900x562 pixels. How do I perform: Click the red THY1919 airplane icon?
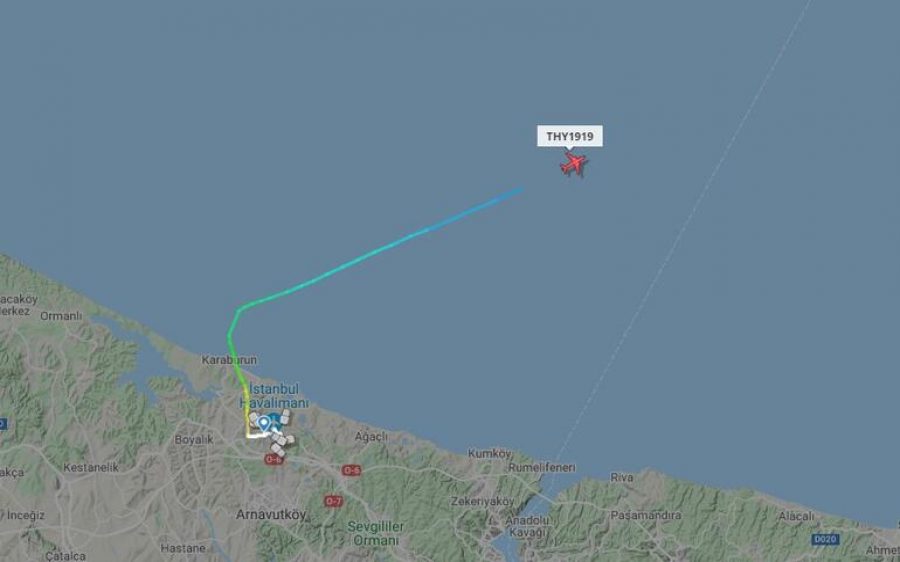coord(573,164)
